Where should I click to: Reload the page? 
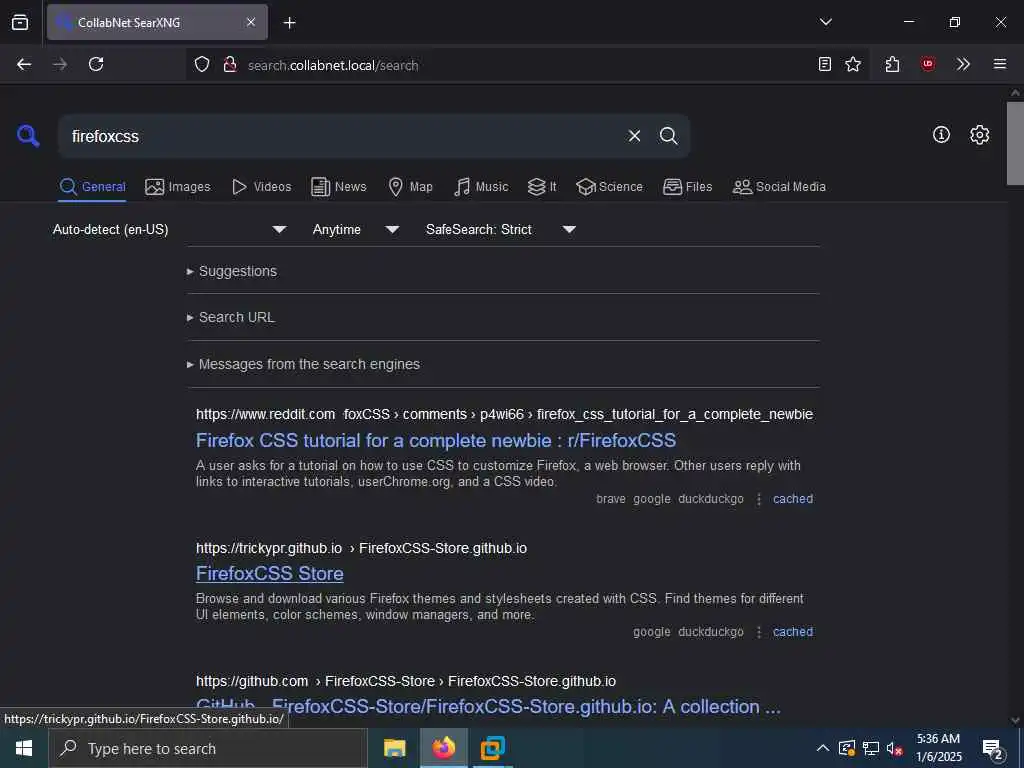tap(96, 64)
